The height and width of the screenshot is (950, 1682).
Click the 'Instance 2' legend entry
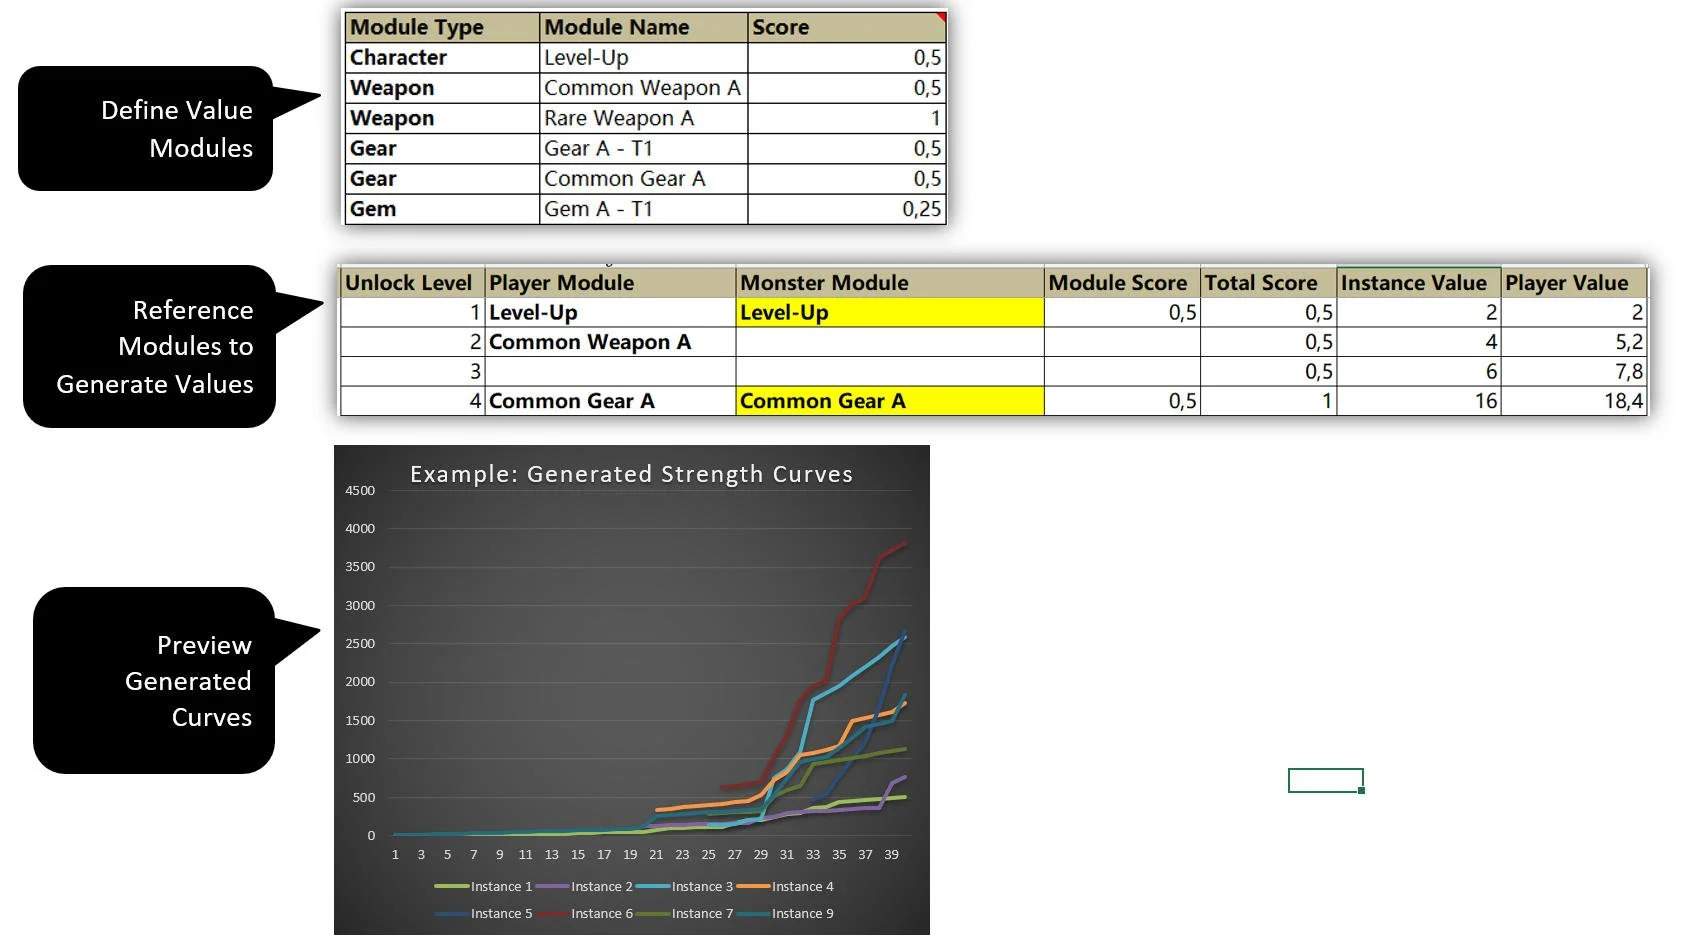point(584,887)
